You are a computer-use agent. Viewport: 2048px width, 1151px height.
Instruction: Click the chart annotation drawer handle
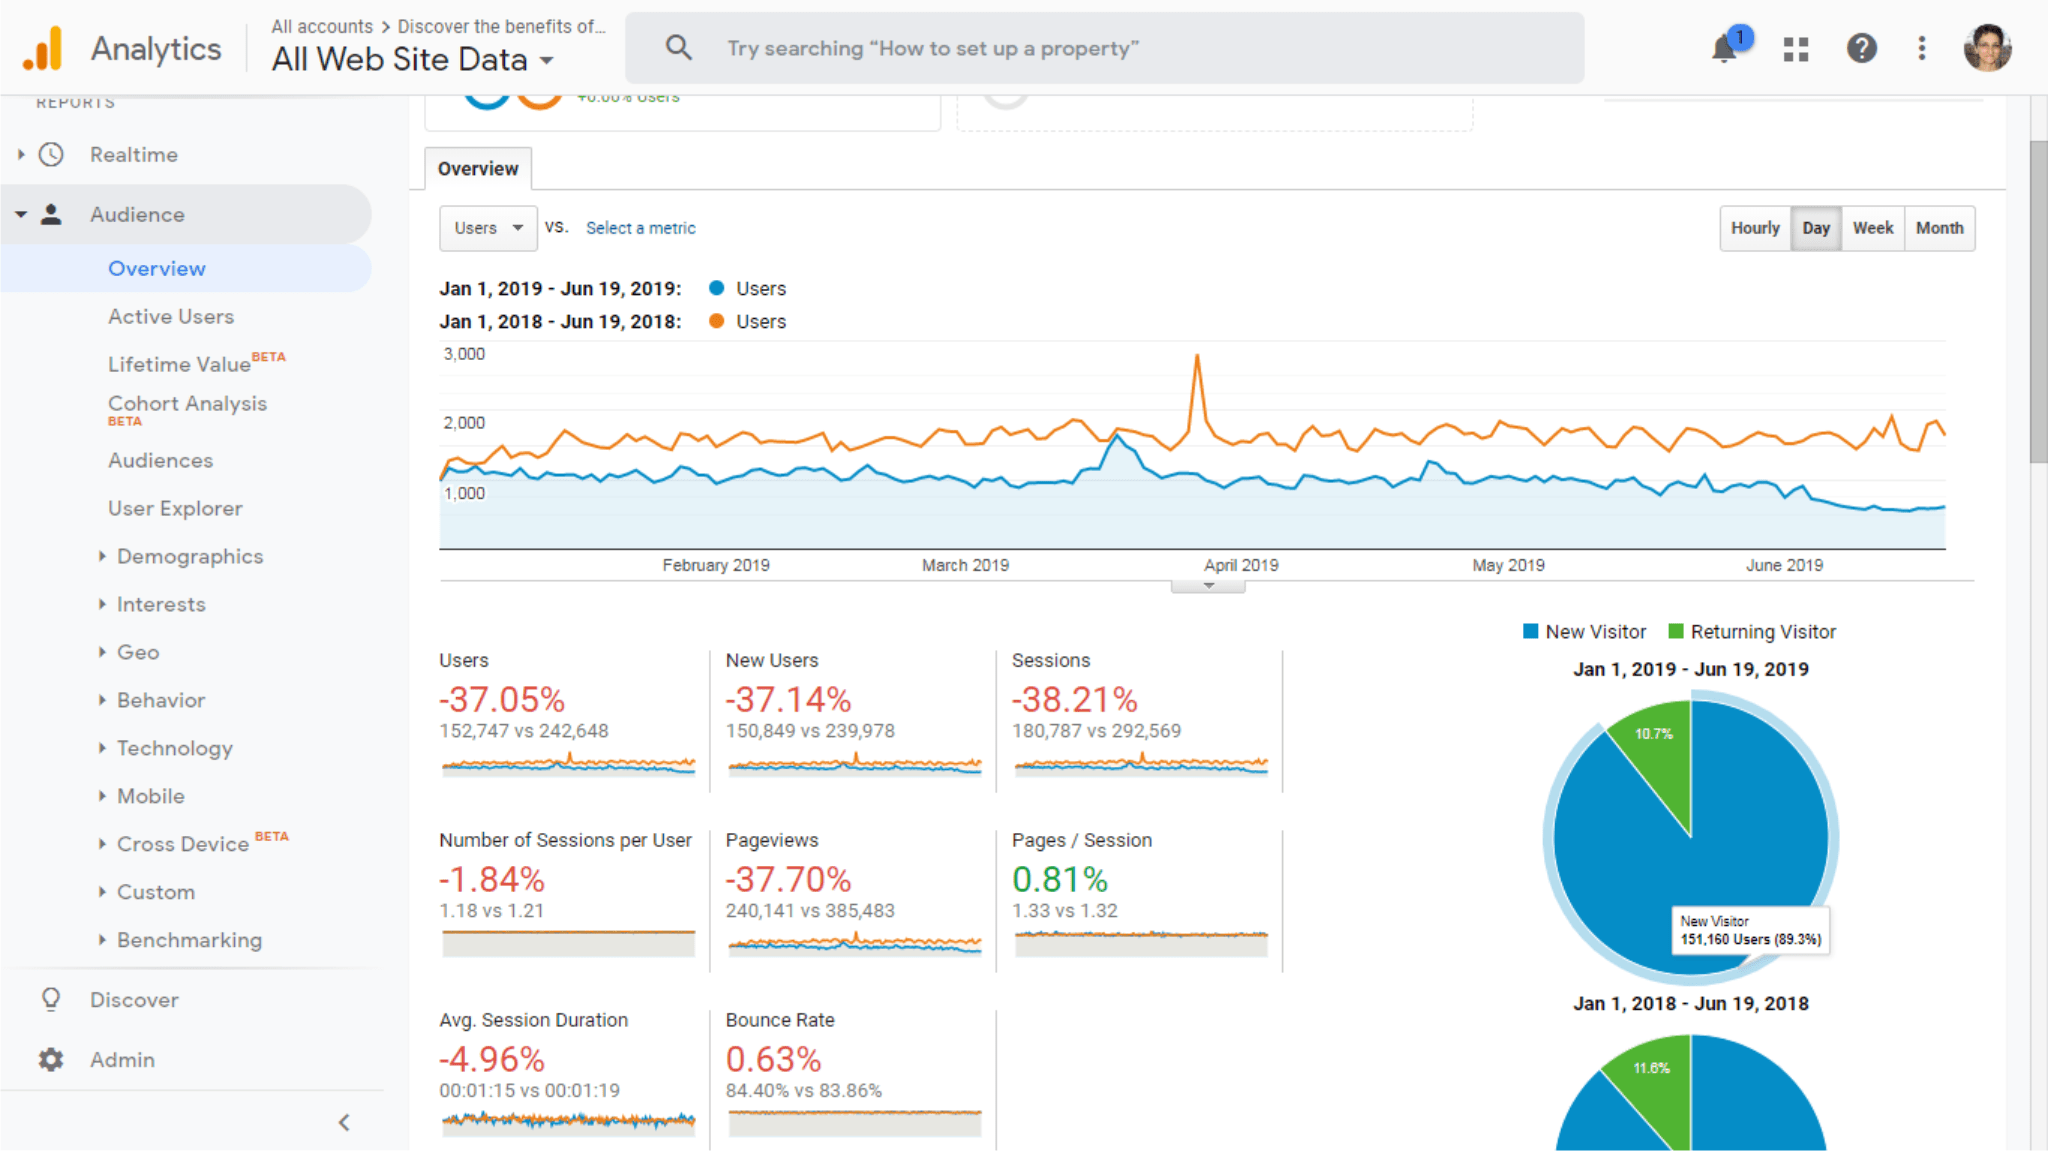tap(1208, 587)
